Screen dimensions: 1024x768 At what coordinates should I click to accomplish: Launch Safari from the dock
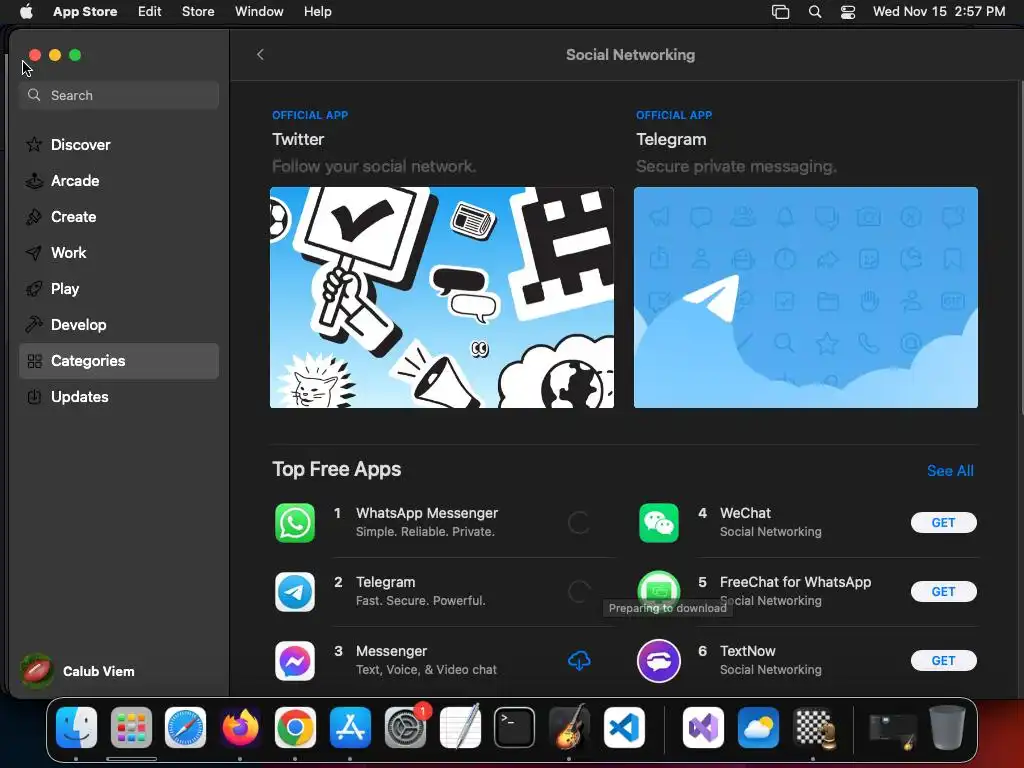[185, 728]
